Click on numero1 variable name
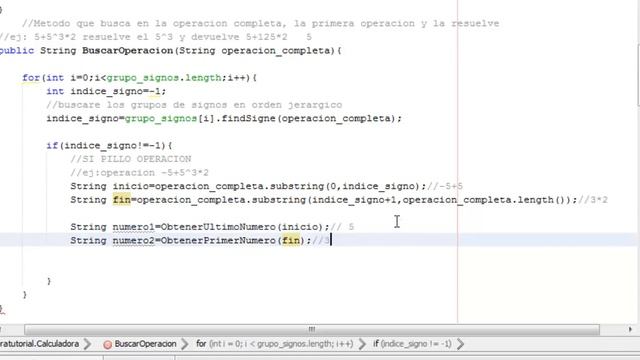This screenshot has height=360, width=640. pyautogui.click(x=133, y=227)
